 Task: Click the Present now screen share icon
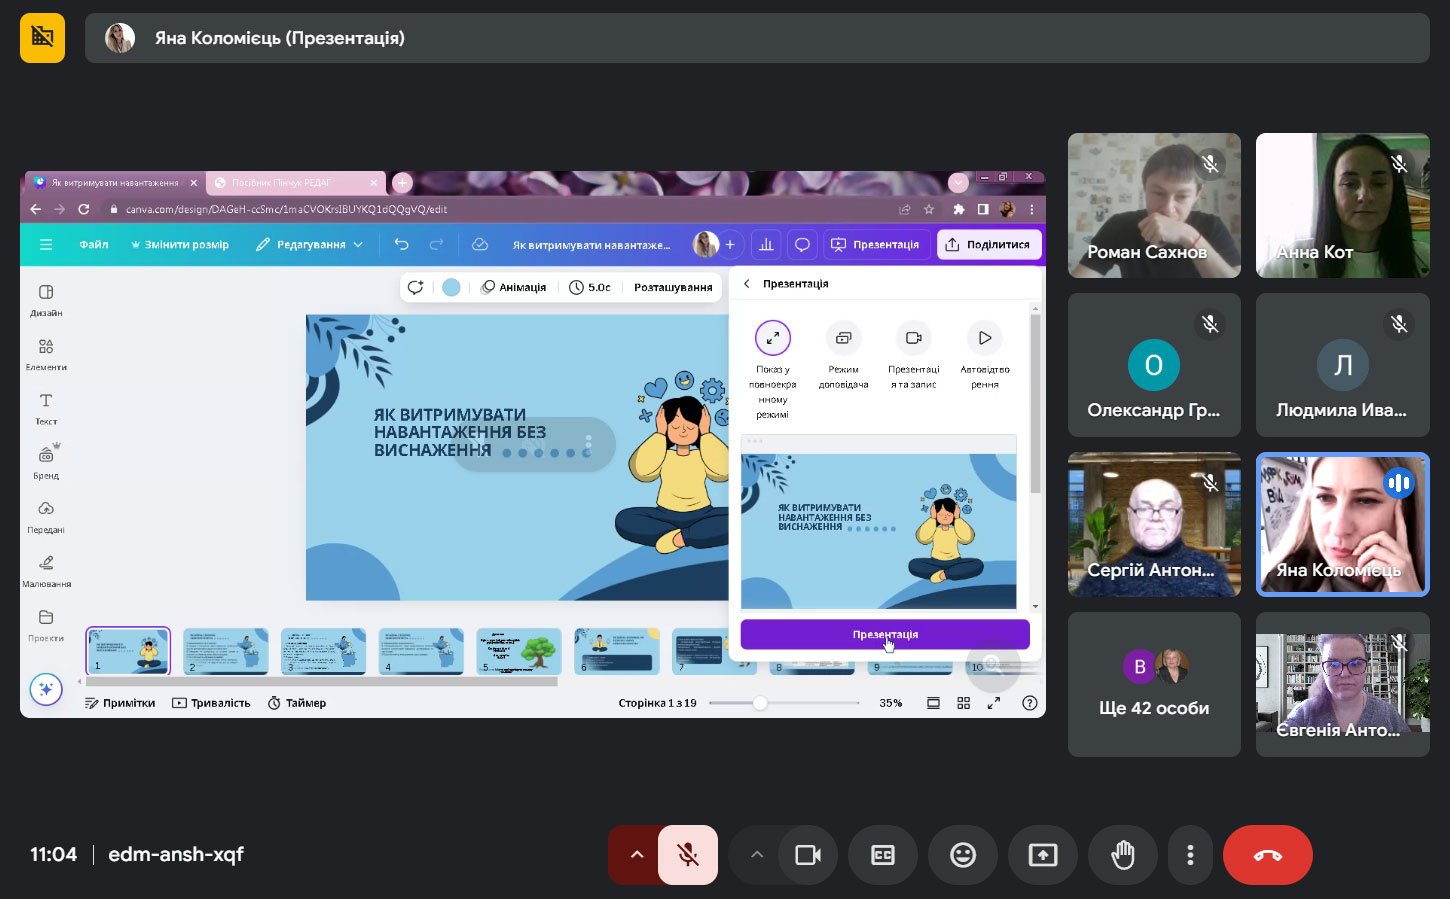[x=1043, y=855]
